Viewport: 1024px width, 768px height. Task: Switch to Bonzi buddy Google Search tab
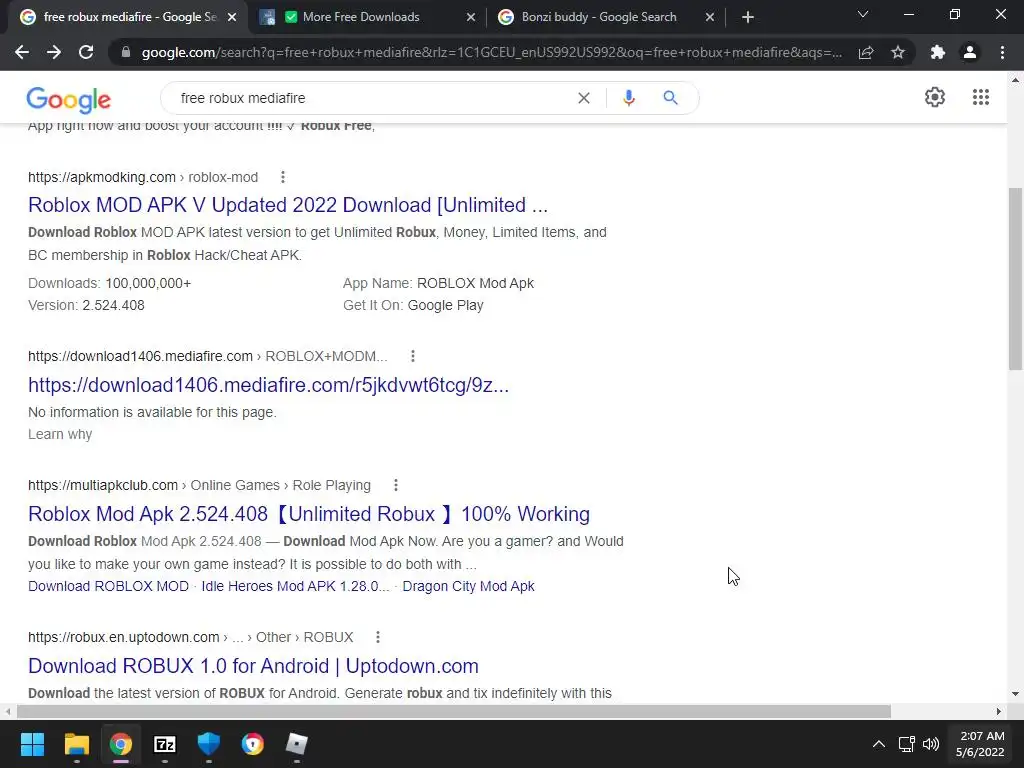(607, 17)
